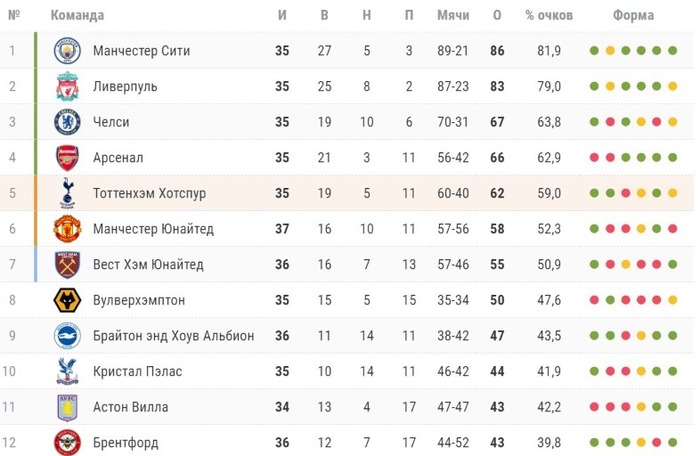
Task: Click the Chelsea club crest
Action: pos(67,121)
